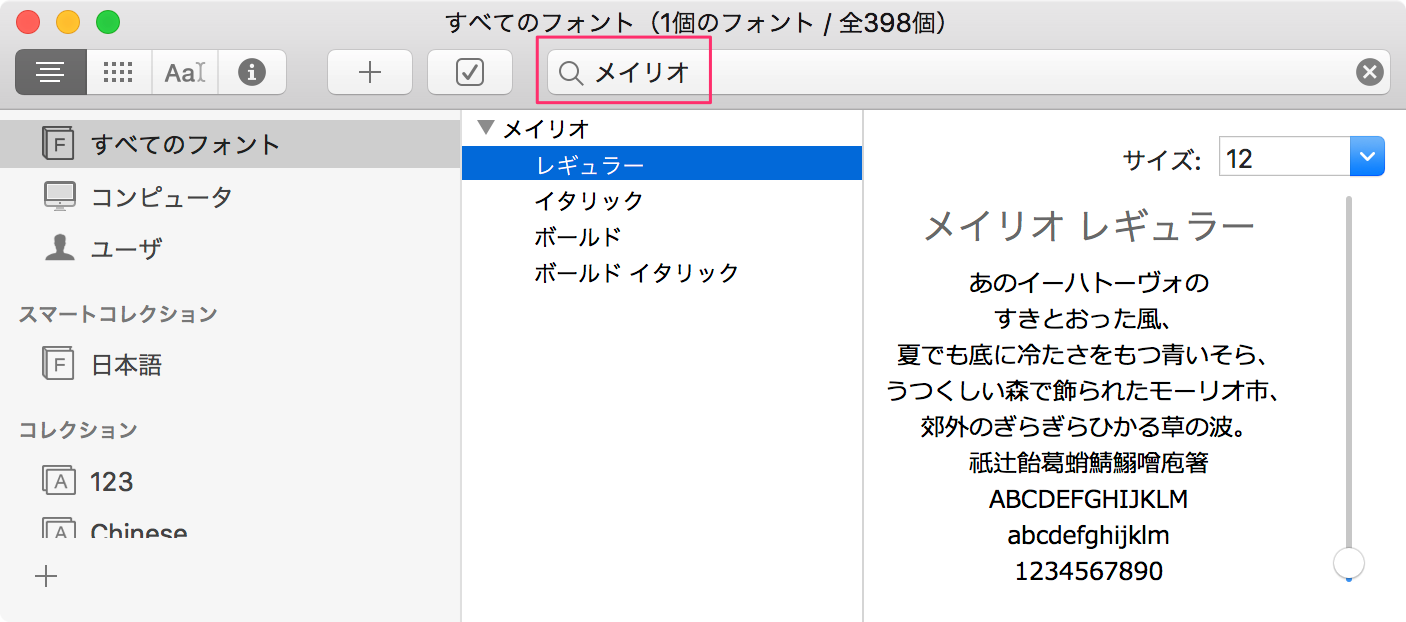The image size is (1406, 622).
Task: Click the コレクション section header
Action: 78,430
